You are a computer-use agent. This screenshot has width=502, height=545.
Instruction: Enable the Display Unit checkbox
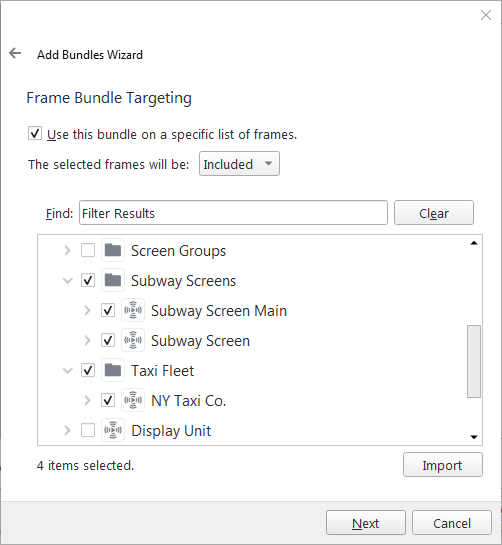[88, 430]
